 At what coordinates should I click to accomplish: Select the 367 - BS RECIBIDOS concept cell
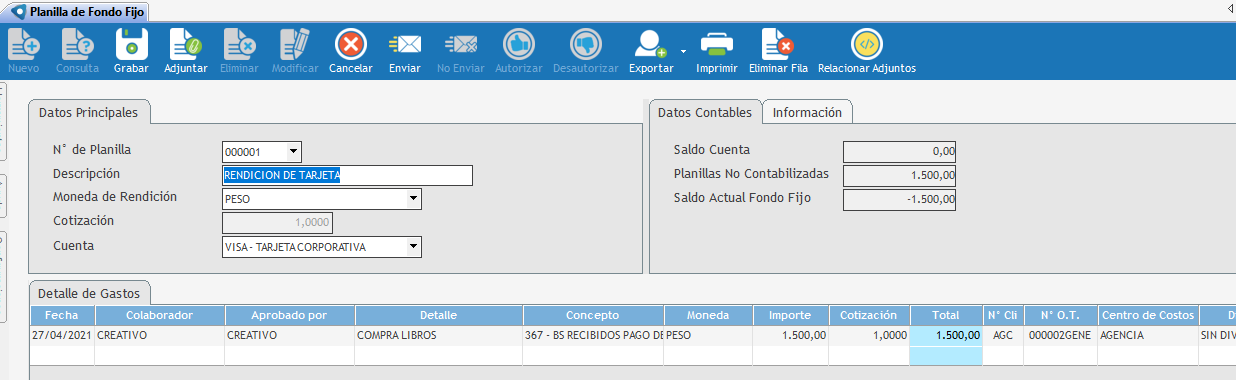click(593, 335)
